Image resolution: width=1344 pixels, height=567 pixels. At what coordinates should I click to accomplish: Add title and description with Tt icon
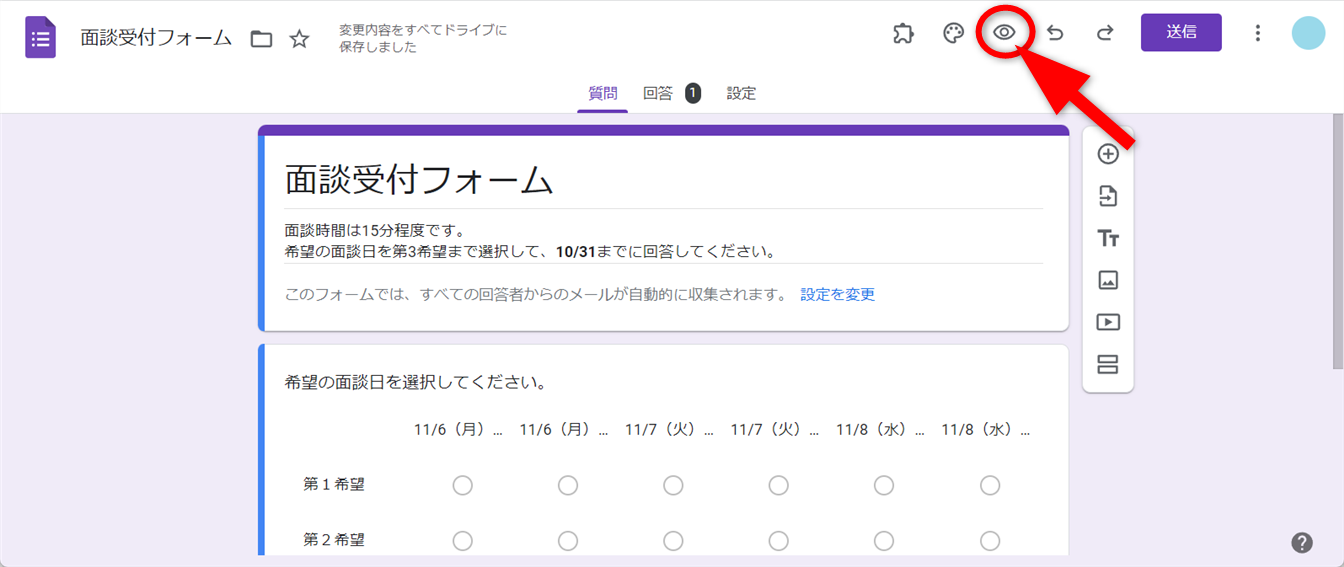(x=1108, y=238)
